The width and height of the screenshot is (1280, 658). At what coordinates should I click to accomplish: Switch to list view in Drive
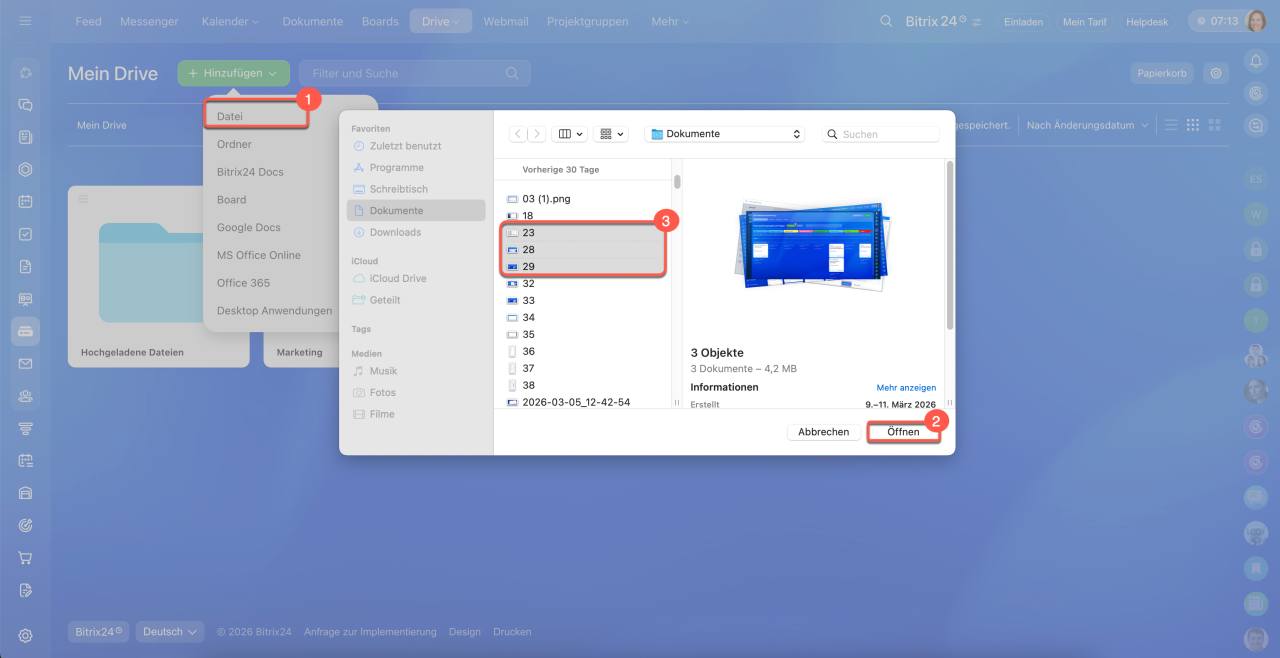click(1171, 125)
